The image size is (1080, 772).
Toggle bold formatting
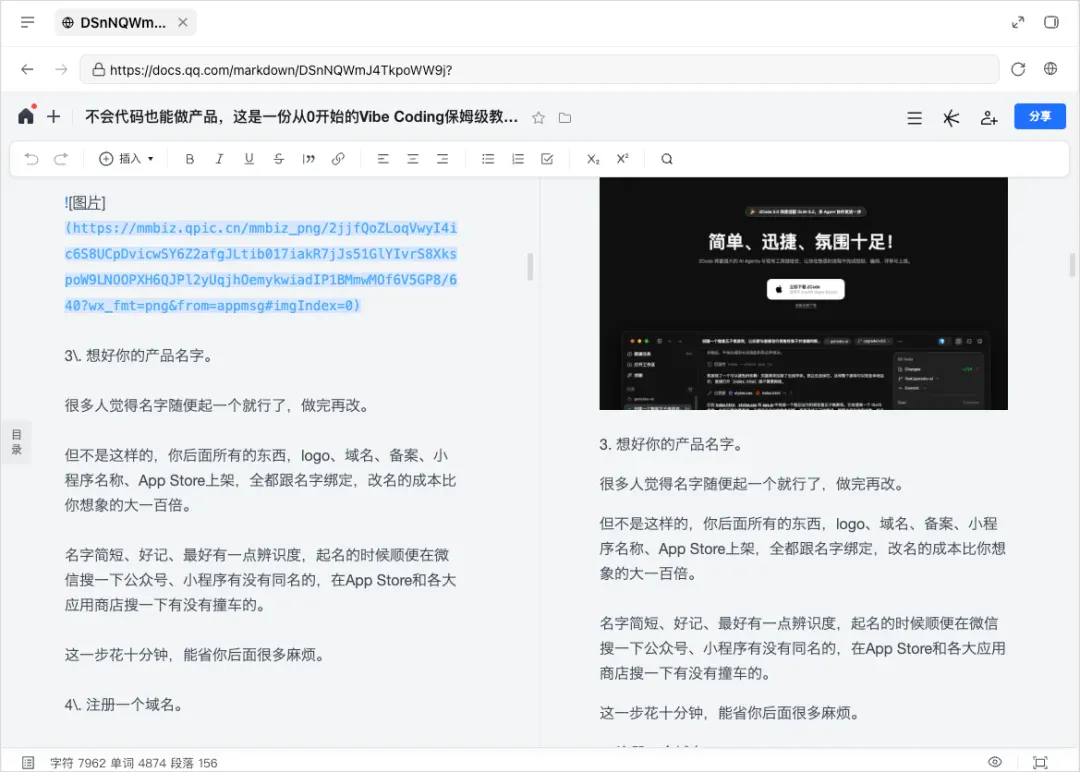[189, 159]
